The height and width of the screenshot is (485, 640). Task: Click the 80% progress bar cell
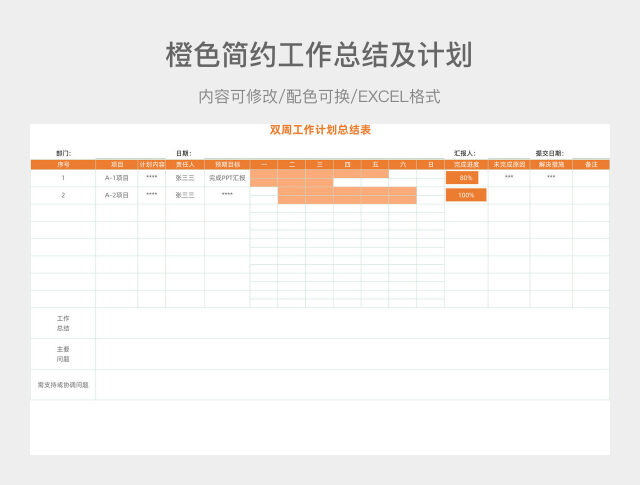pos(466,178)
